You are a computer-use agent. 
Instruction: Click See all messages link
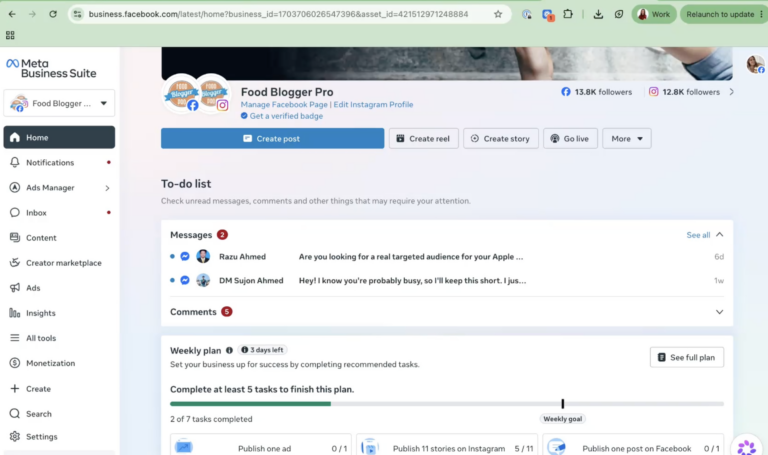coord(698,235)
